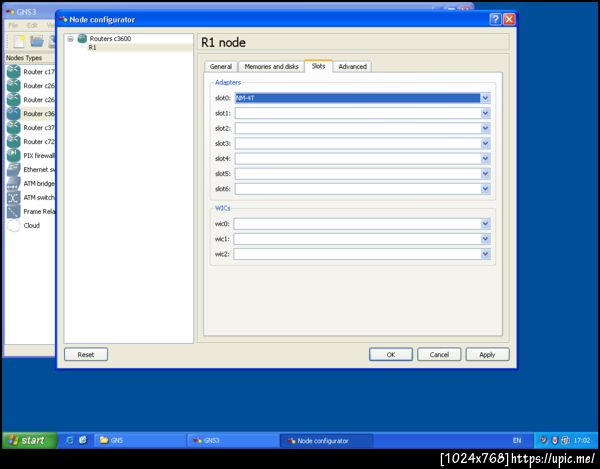
Task: Open the second quick launch icon next to start
Action: tap(83, 440)
